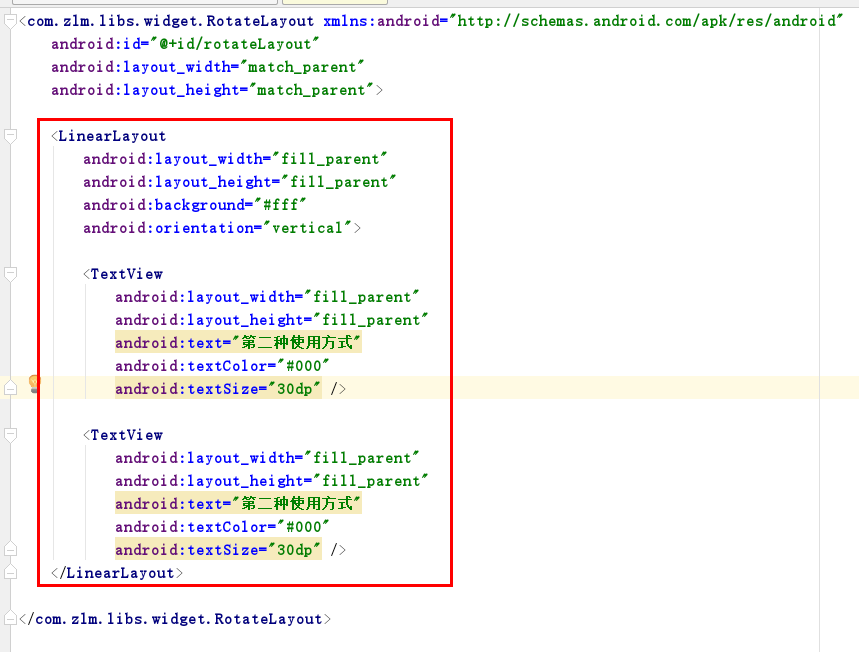Click fold marker beside closing RotateLayout tag

(x=10, y=619)
